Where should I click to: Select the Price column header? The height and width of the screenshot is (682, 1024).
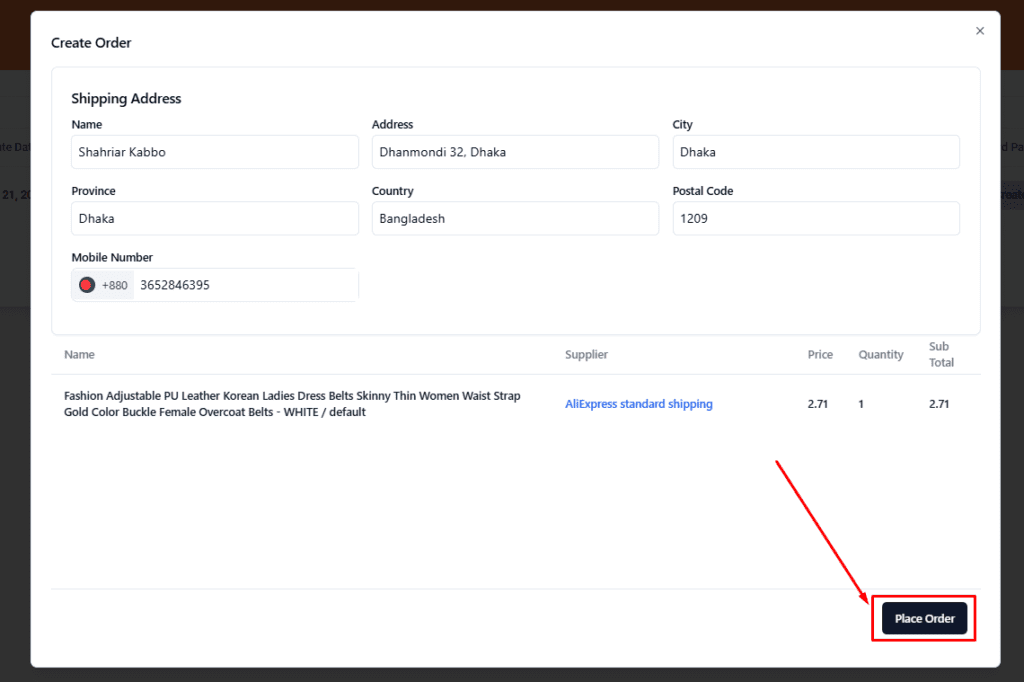tap(820, 354)
